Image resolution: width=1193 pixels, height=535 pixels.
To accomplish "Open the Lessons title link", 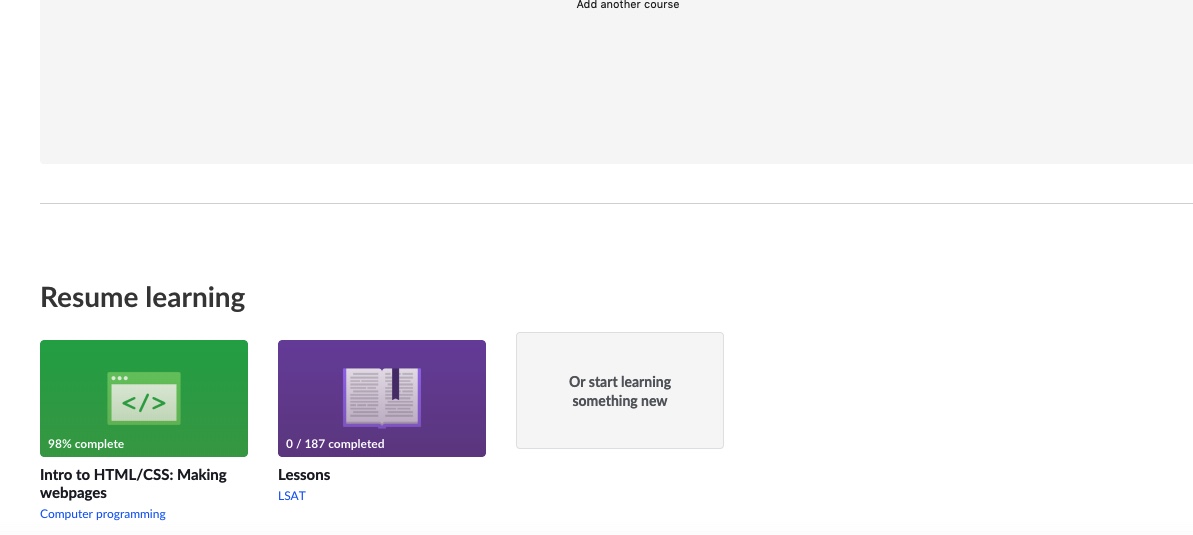I will (x=304, y=475).
